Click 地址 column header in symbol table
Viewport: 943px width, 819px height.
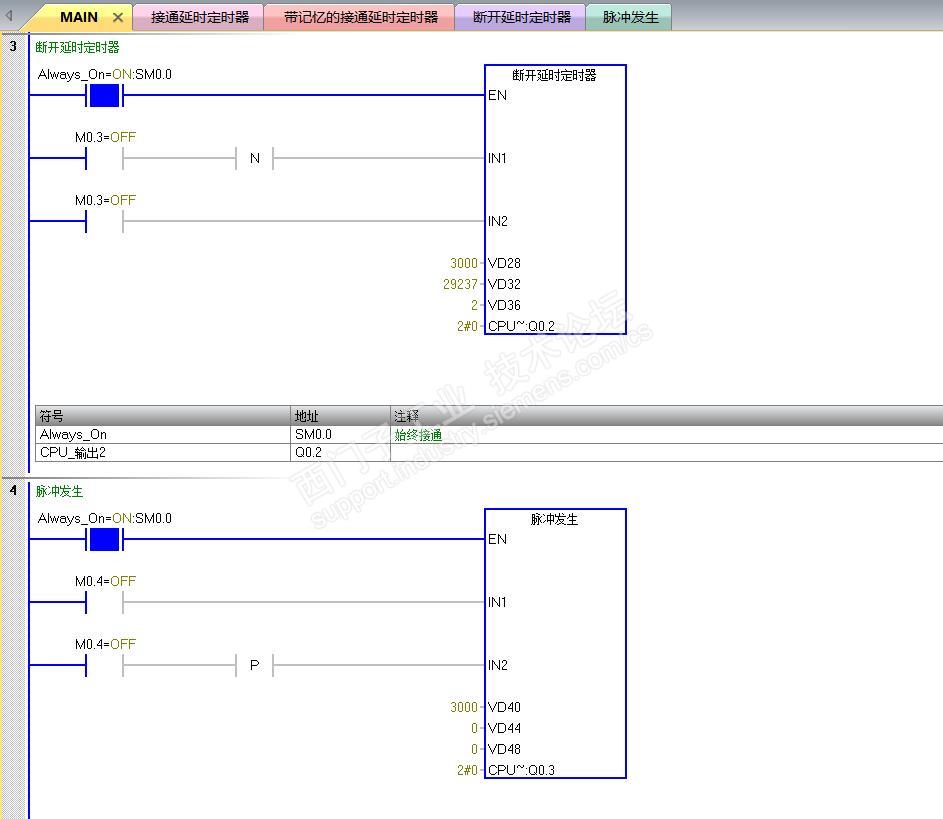coord(340,416)
